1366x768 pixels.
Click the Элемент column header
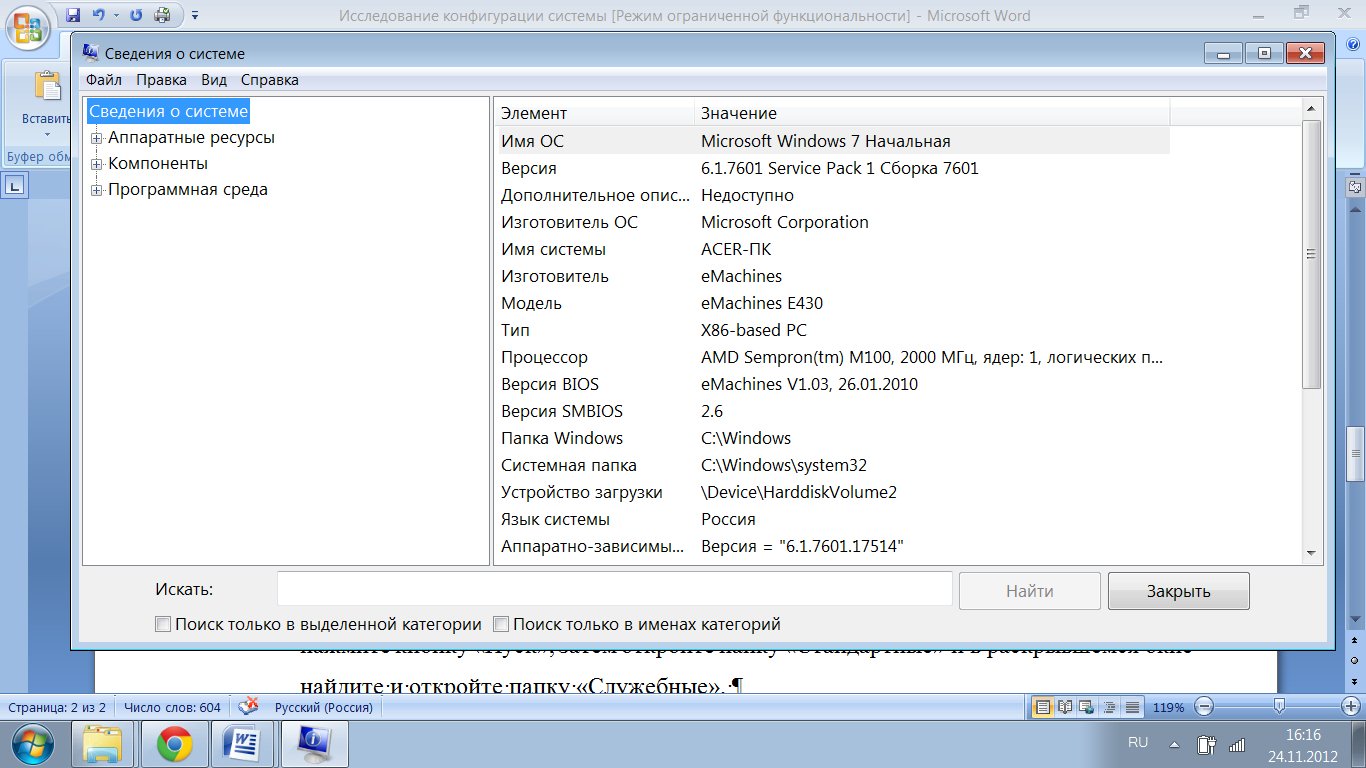(595, 113)
